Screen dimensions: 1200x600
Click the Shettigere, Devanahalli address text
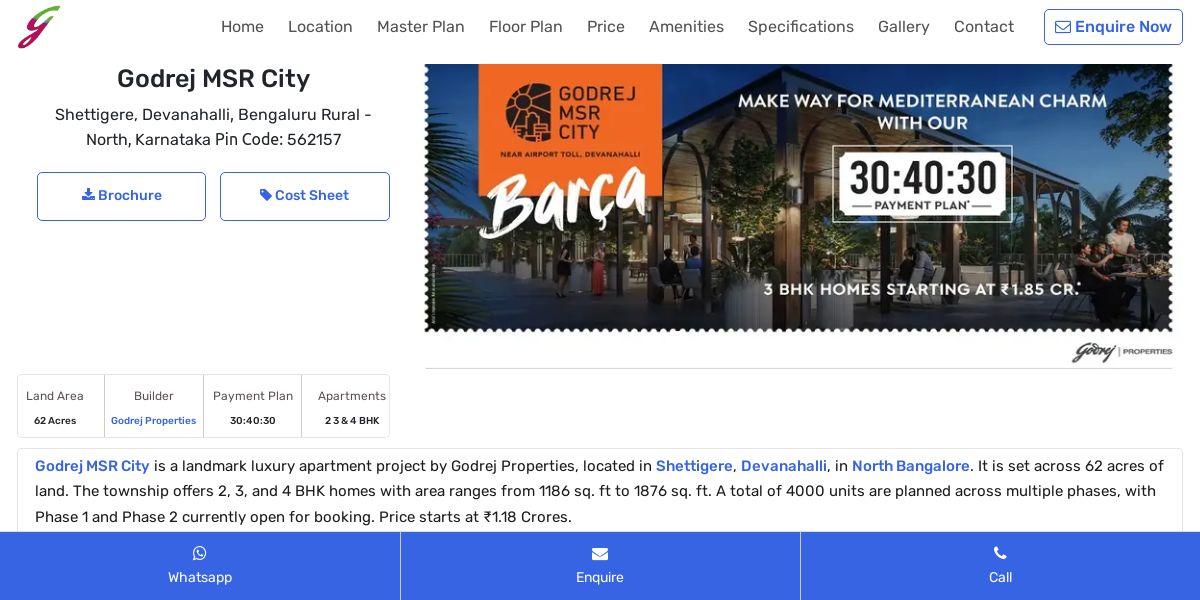click(213, 127)
